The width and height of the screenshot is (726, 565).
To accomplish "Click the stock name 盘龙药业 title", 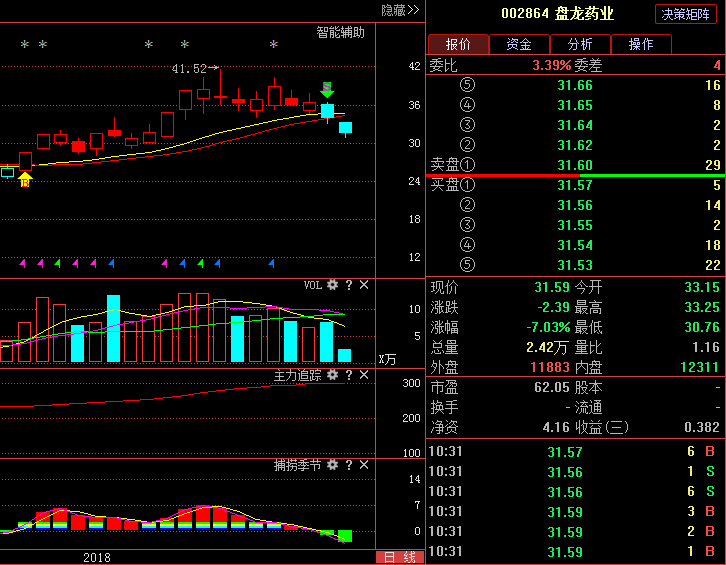I will (585, 14).
